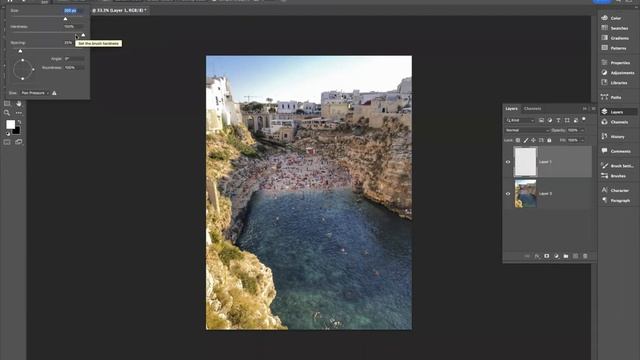Image resolution: width=640 pixels, height=360 pixels.
Task: Open the Layers panel flyout menu
Action: 593,109
